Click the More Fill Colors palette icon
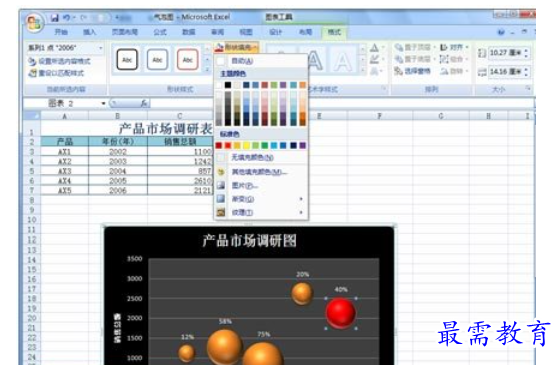 coord(221,172)
